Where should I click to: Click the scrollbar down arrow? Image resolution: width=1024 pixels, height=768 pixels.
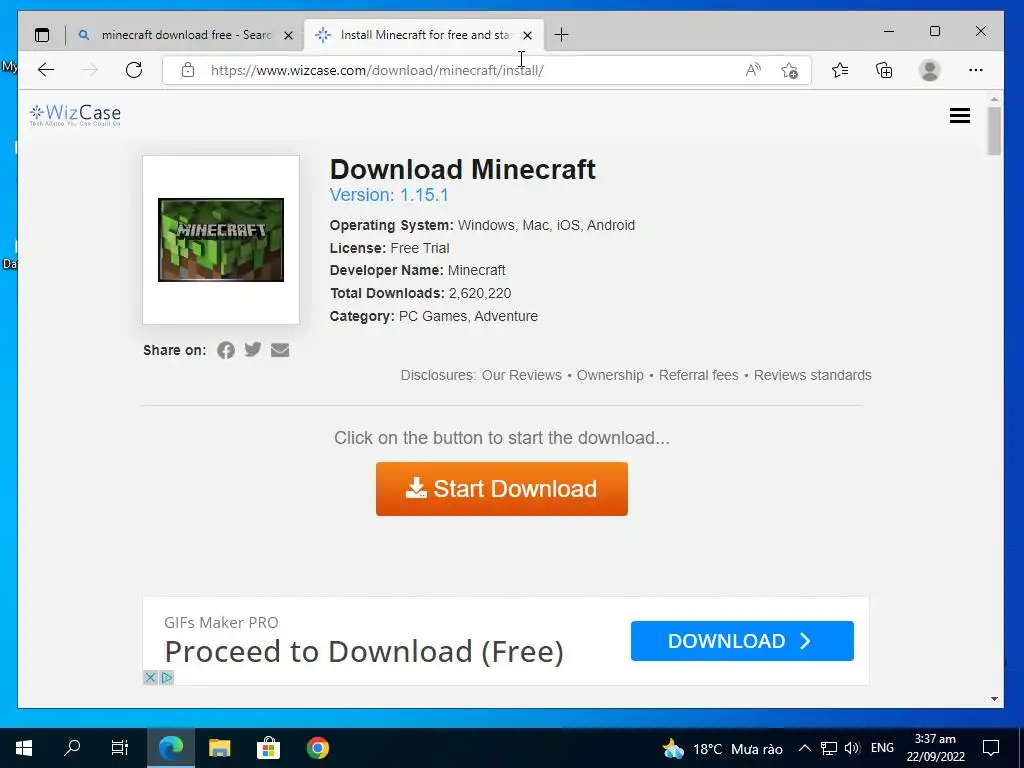(994, 699)
